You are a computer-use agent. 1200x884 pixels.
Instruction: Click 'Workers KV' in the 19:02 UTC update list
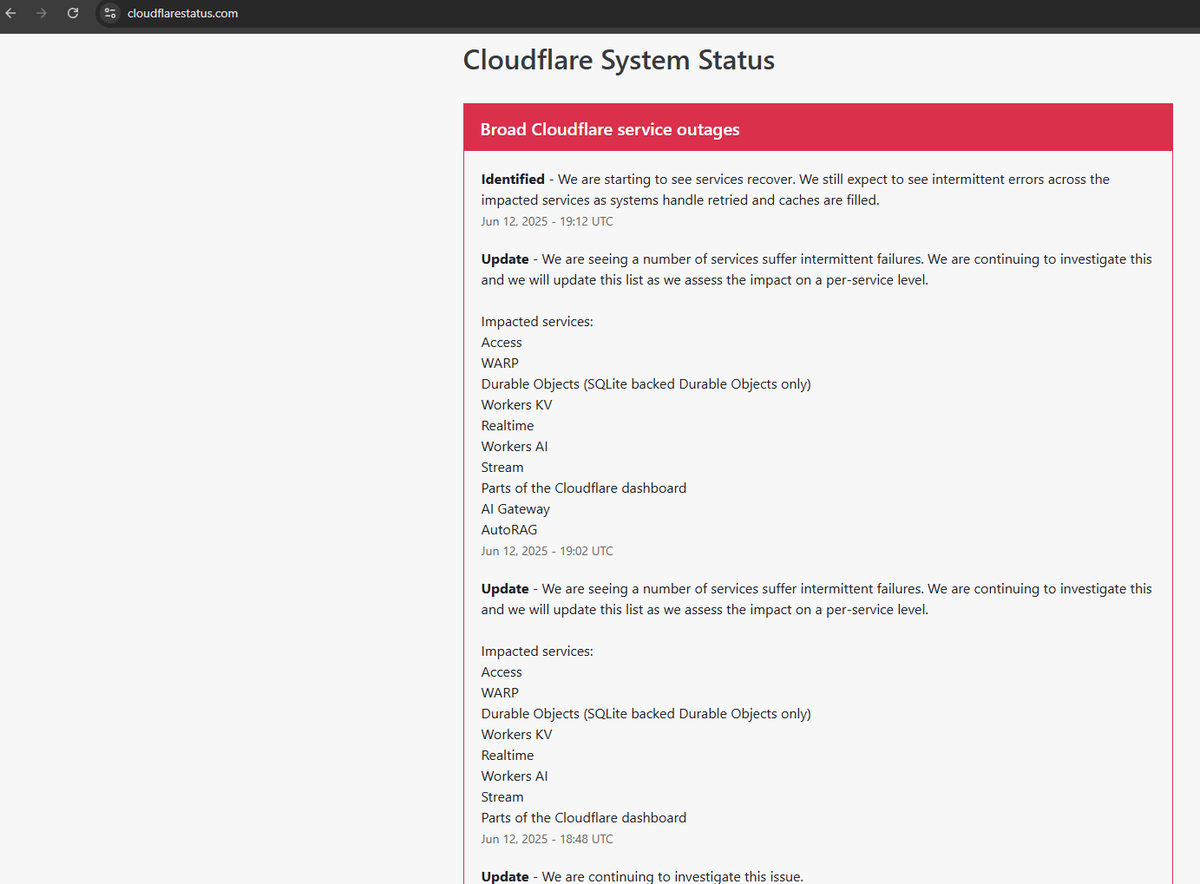(x=516, y=405)
